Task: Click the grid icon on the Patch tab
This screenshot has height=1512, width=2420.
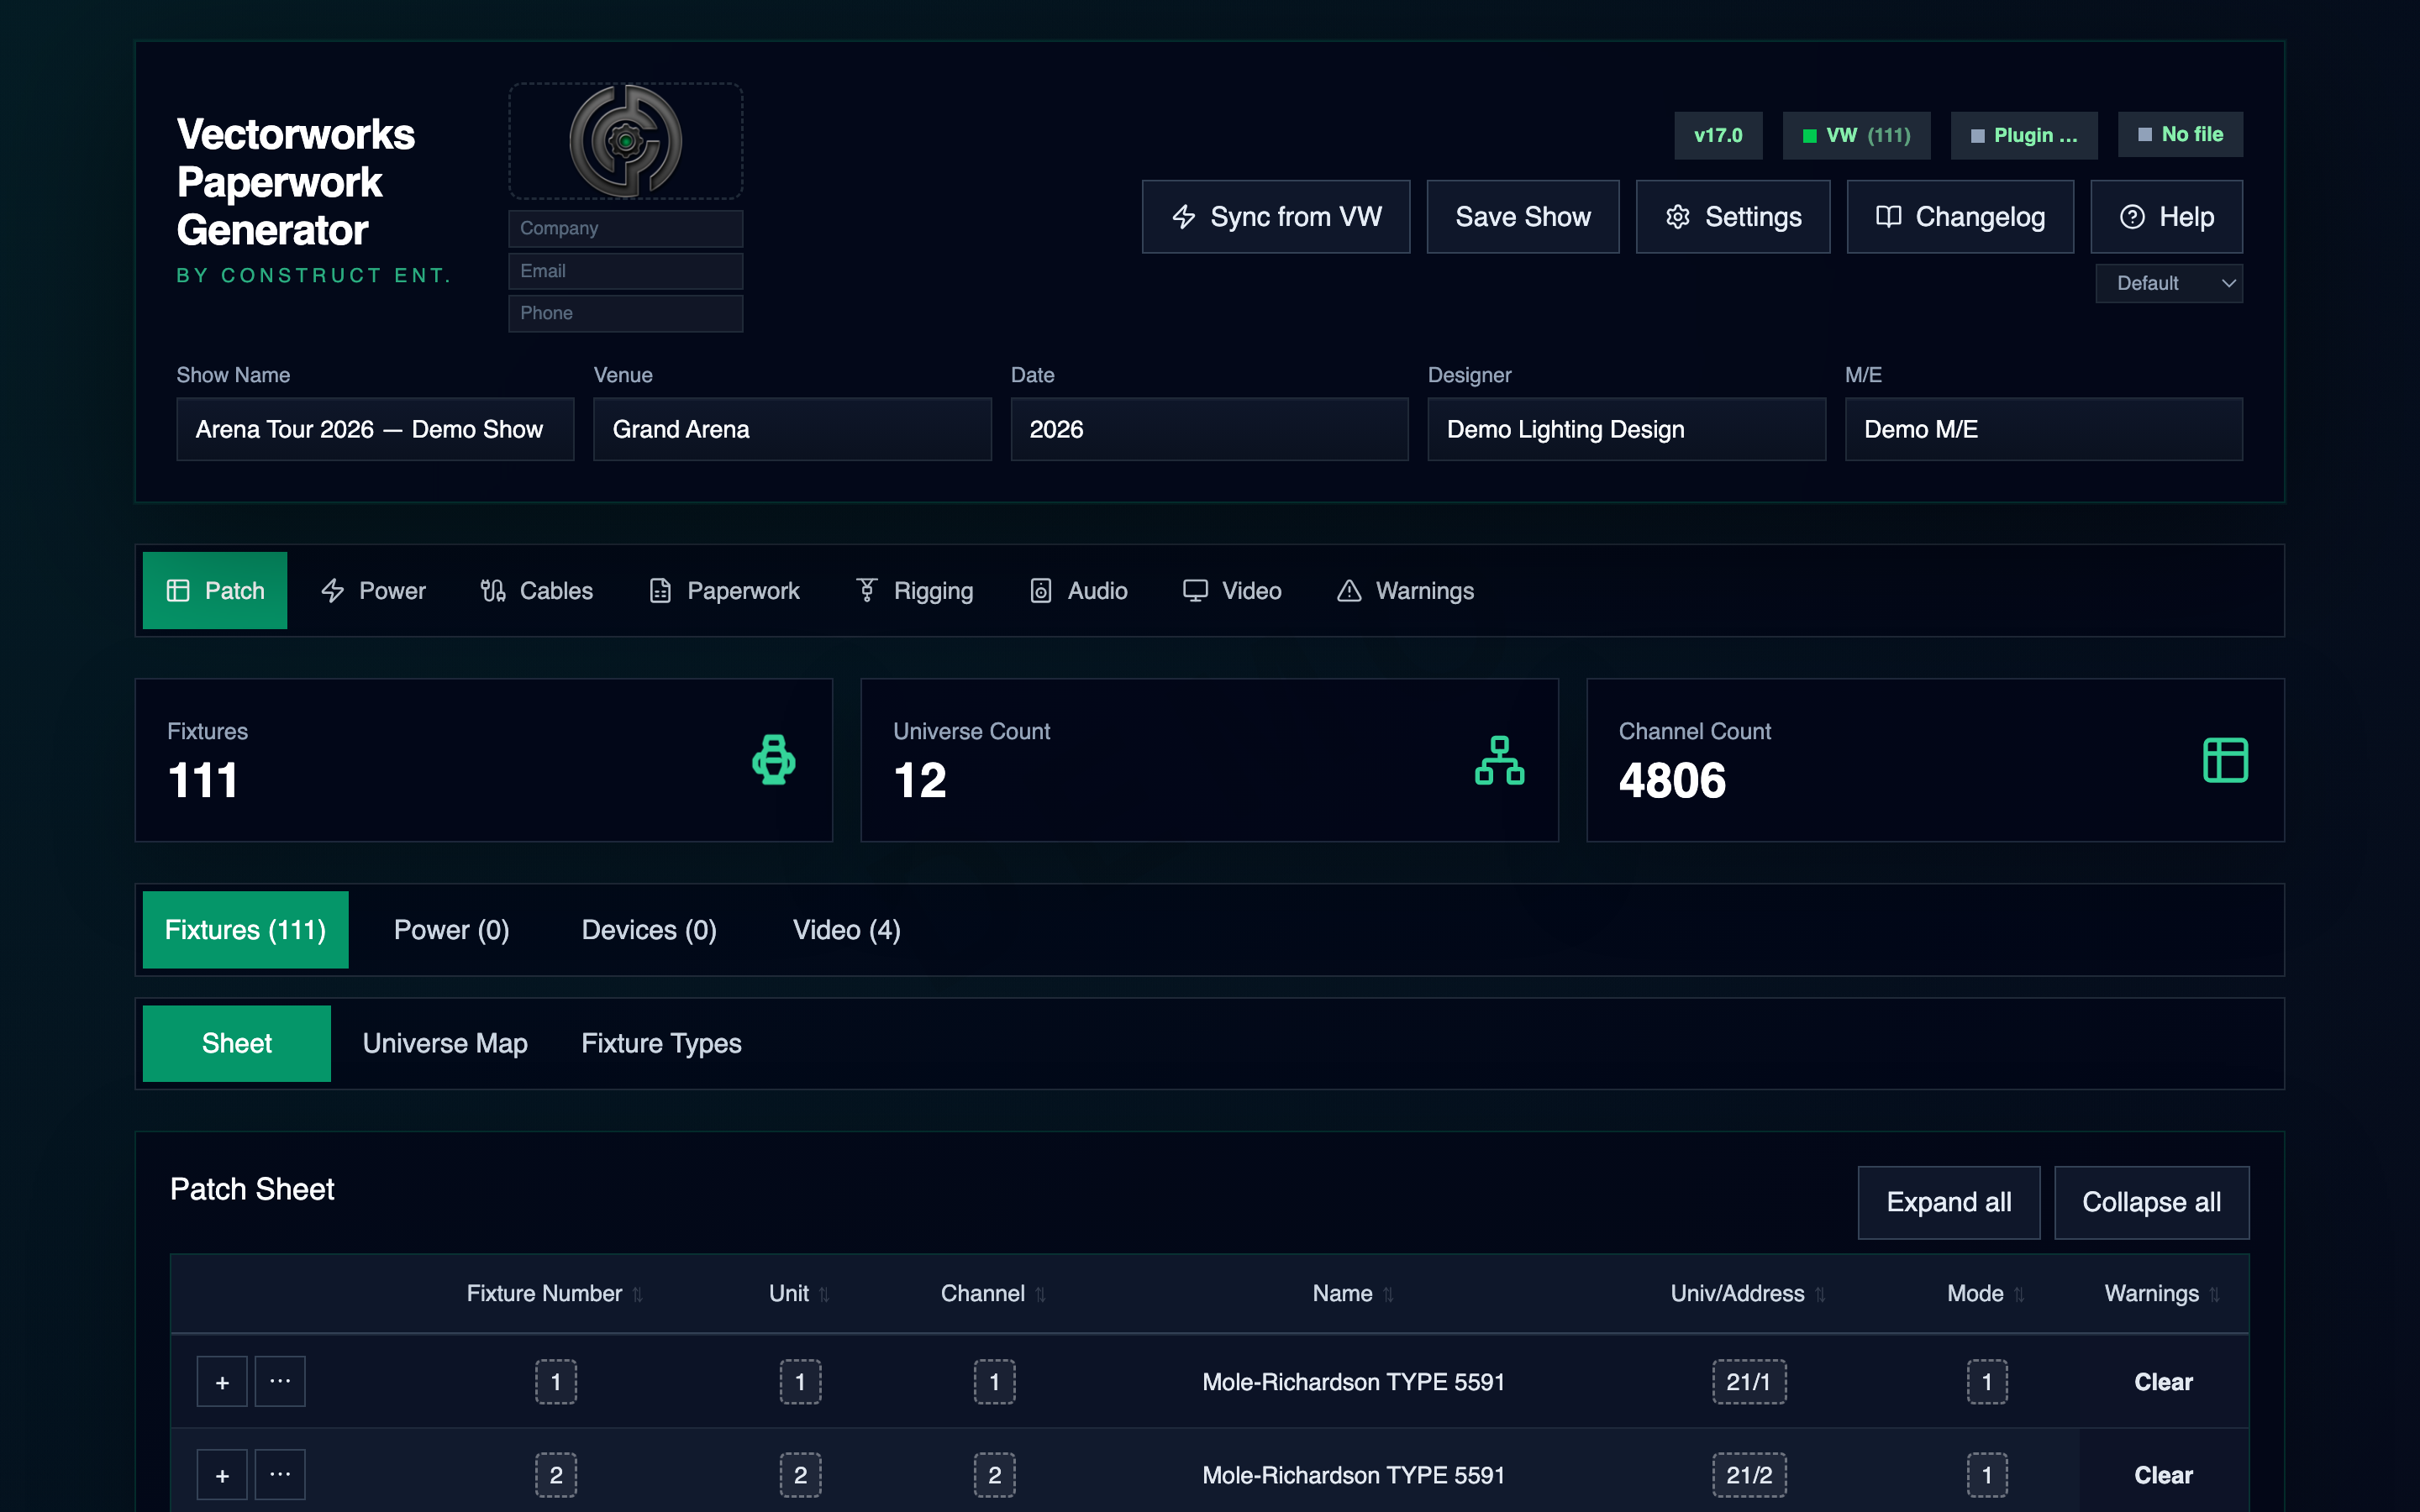Action: pyautogui.click(x=178, y=591)
